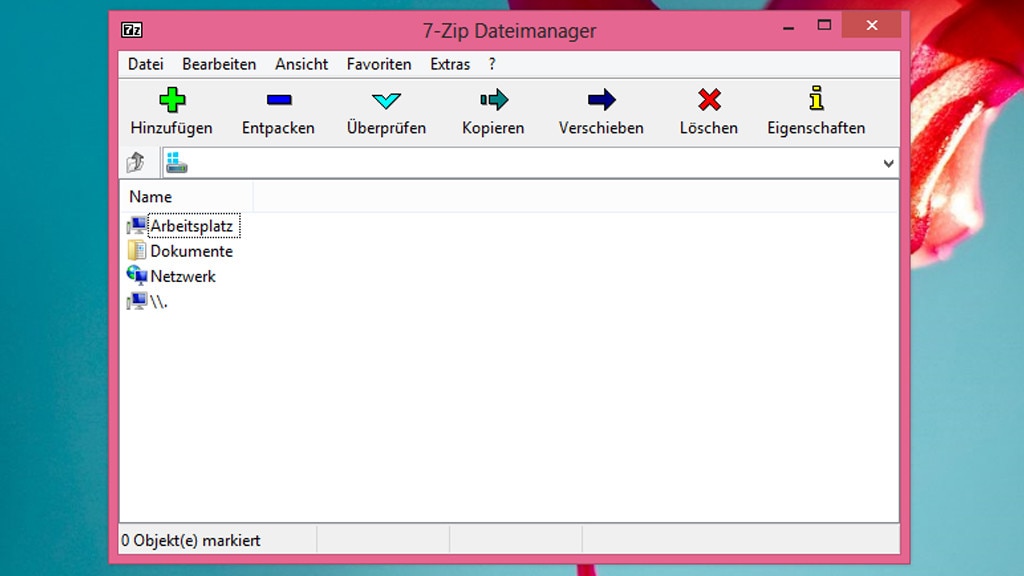Screen dimensions: 1024x576
Task: Click the Dokumente folder icon
Action: [x=136, y=251]
